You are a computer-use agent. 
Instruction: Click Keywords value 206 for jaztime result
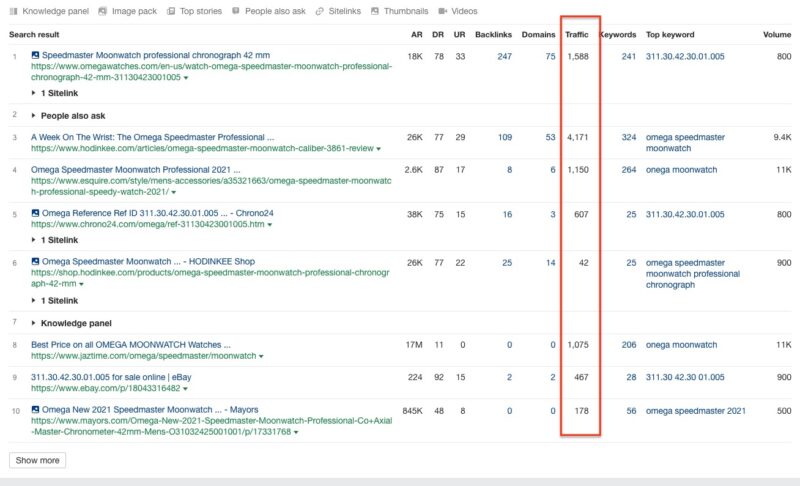pyautogui.click(x=629, y=345)
